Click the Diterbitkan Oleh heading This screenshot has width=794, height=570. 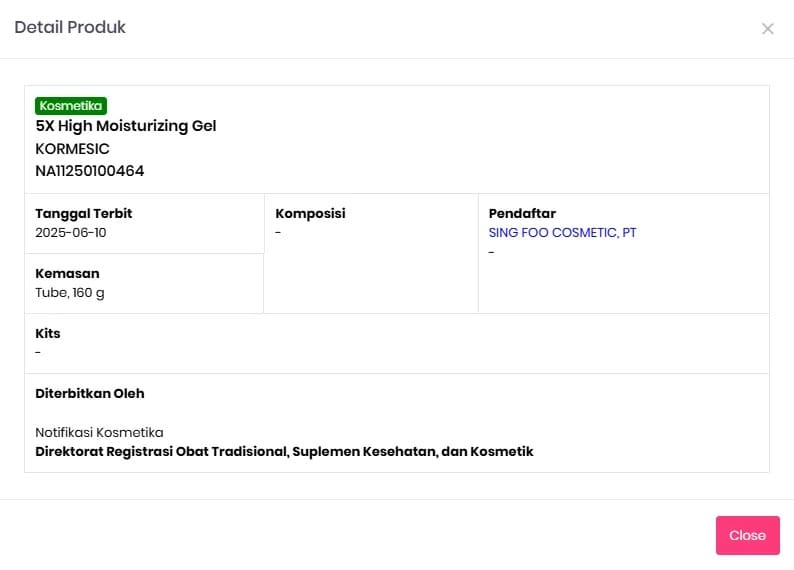pos(89,393)
